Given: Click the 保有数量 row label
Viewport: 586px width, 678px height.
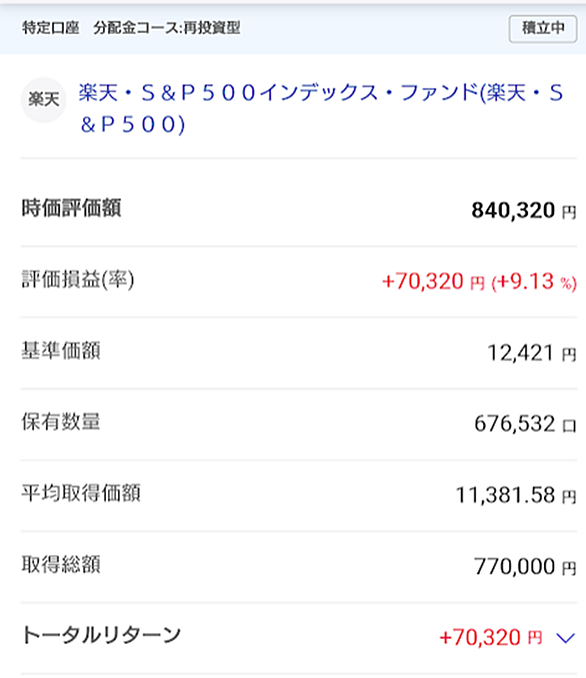Looking at the screenshot, I should pos(61,422).
